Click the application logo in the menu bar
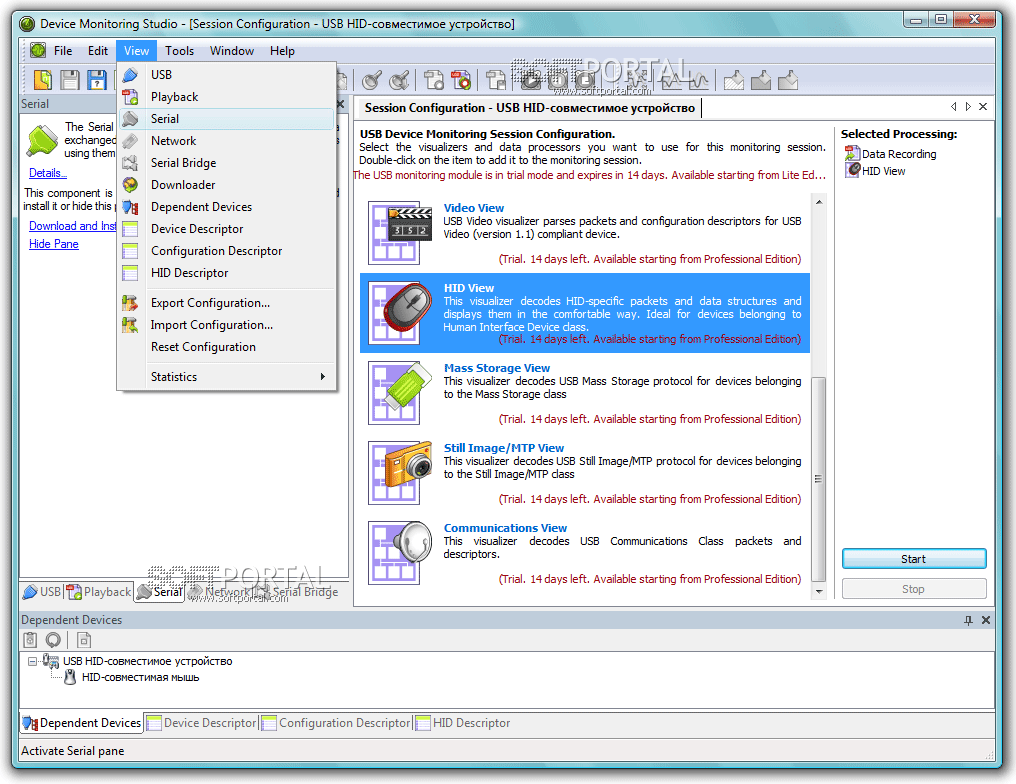The width and height of the screenshot is (1016, 784). [38, 50]
